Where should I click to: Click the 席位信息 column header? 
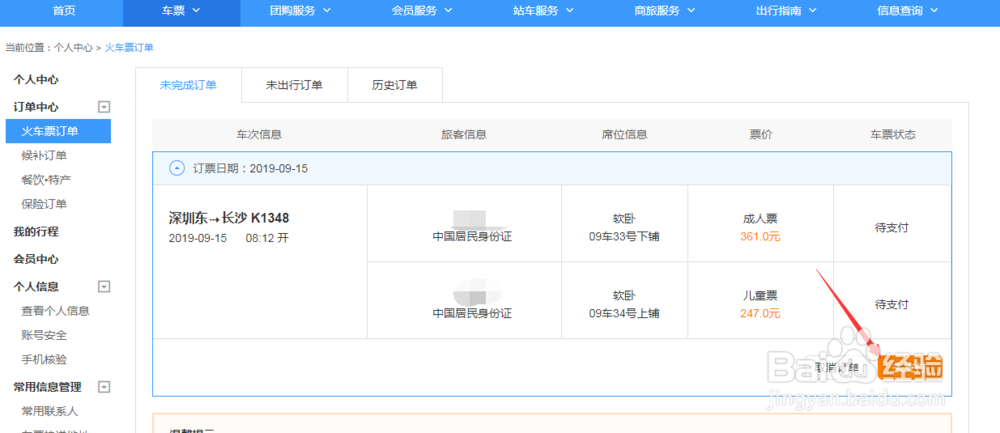624,135
